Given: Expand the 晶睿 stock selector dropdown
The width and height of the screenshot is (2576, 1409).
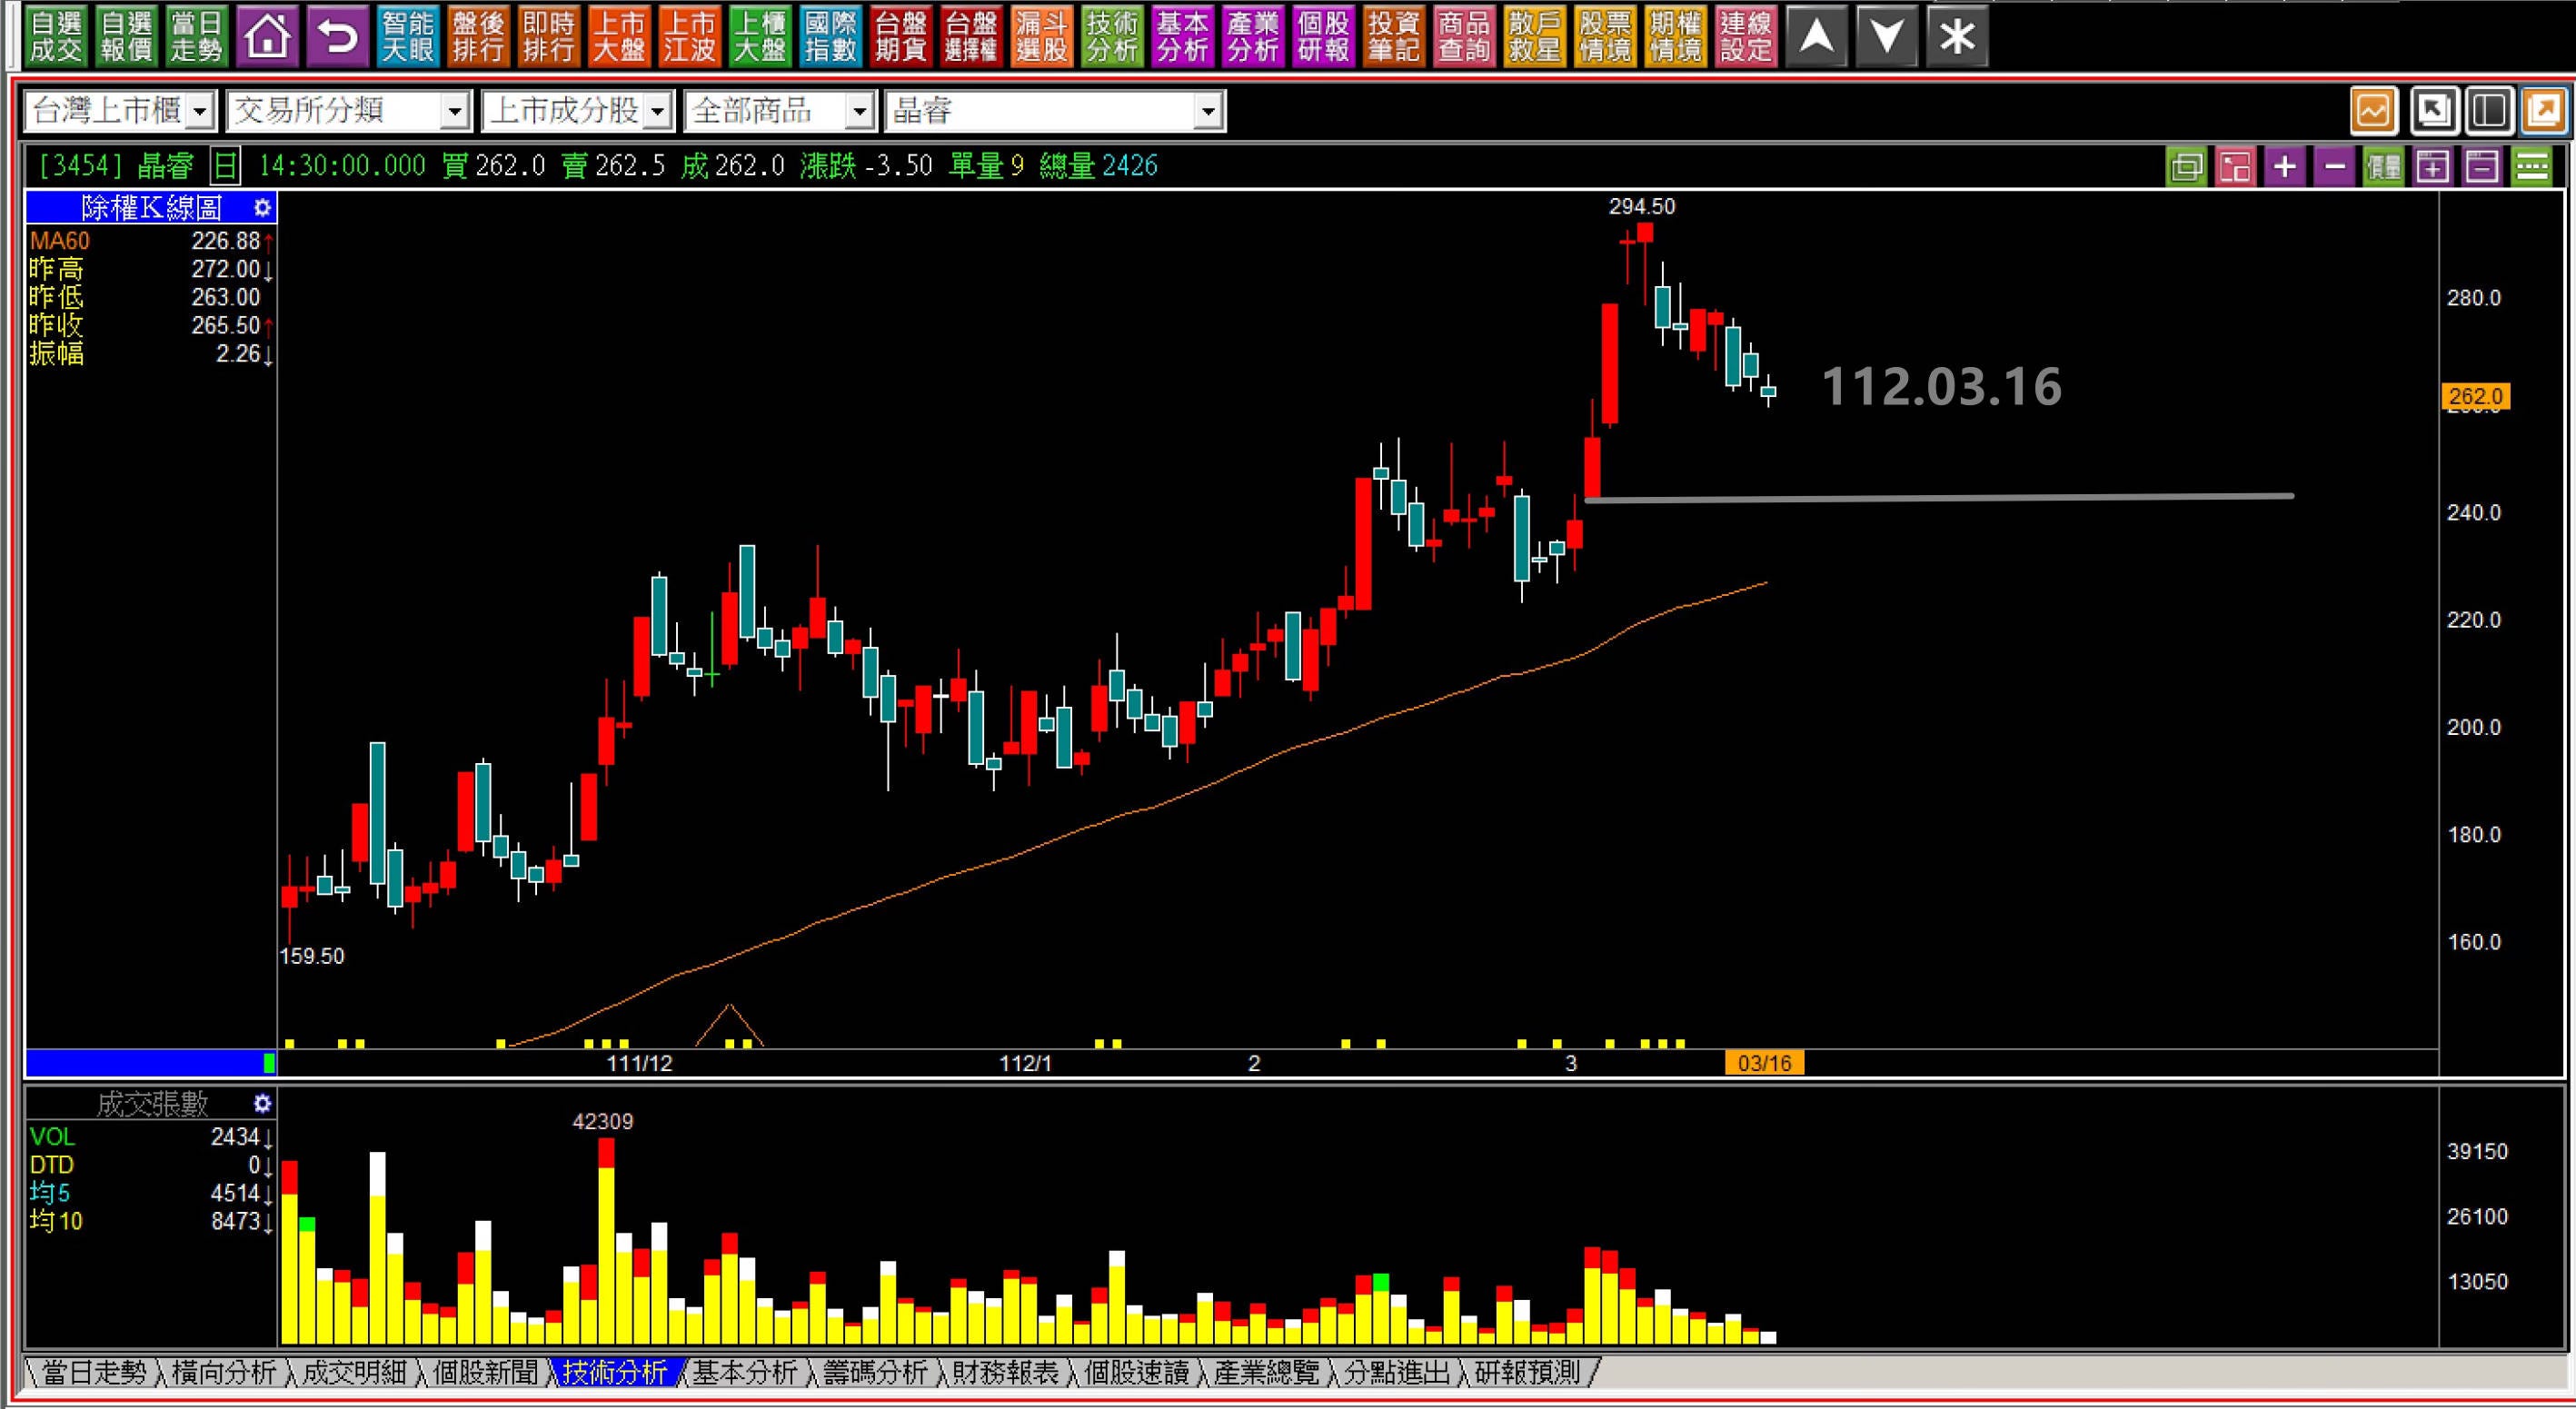Looking at the screenshot, I should tap(1208, 111).
